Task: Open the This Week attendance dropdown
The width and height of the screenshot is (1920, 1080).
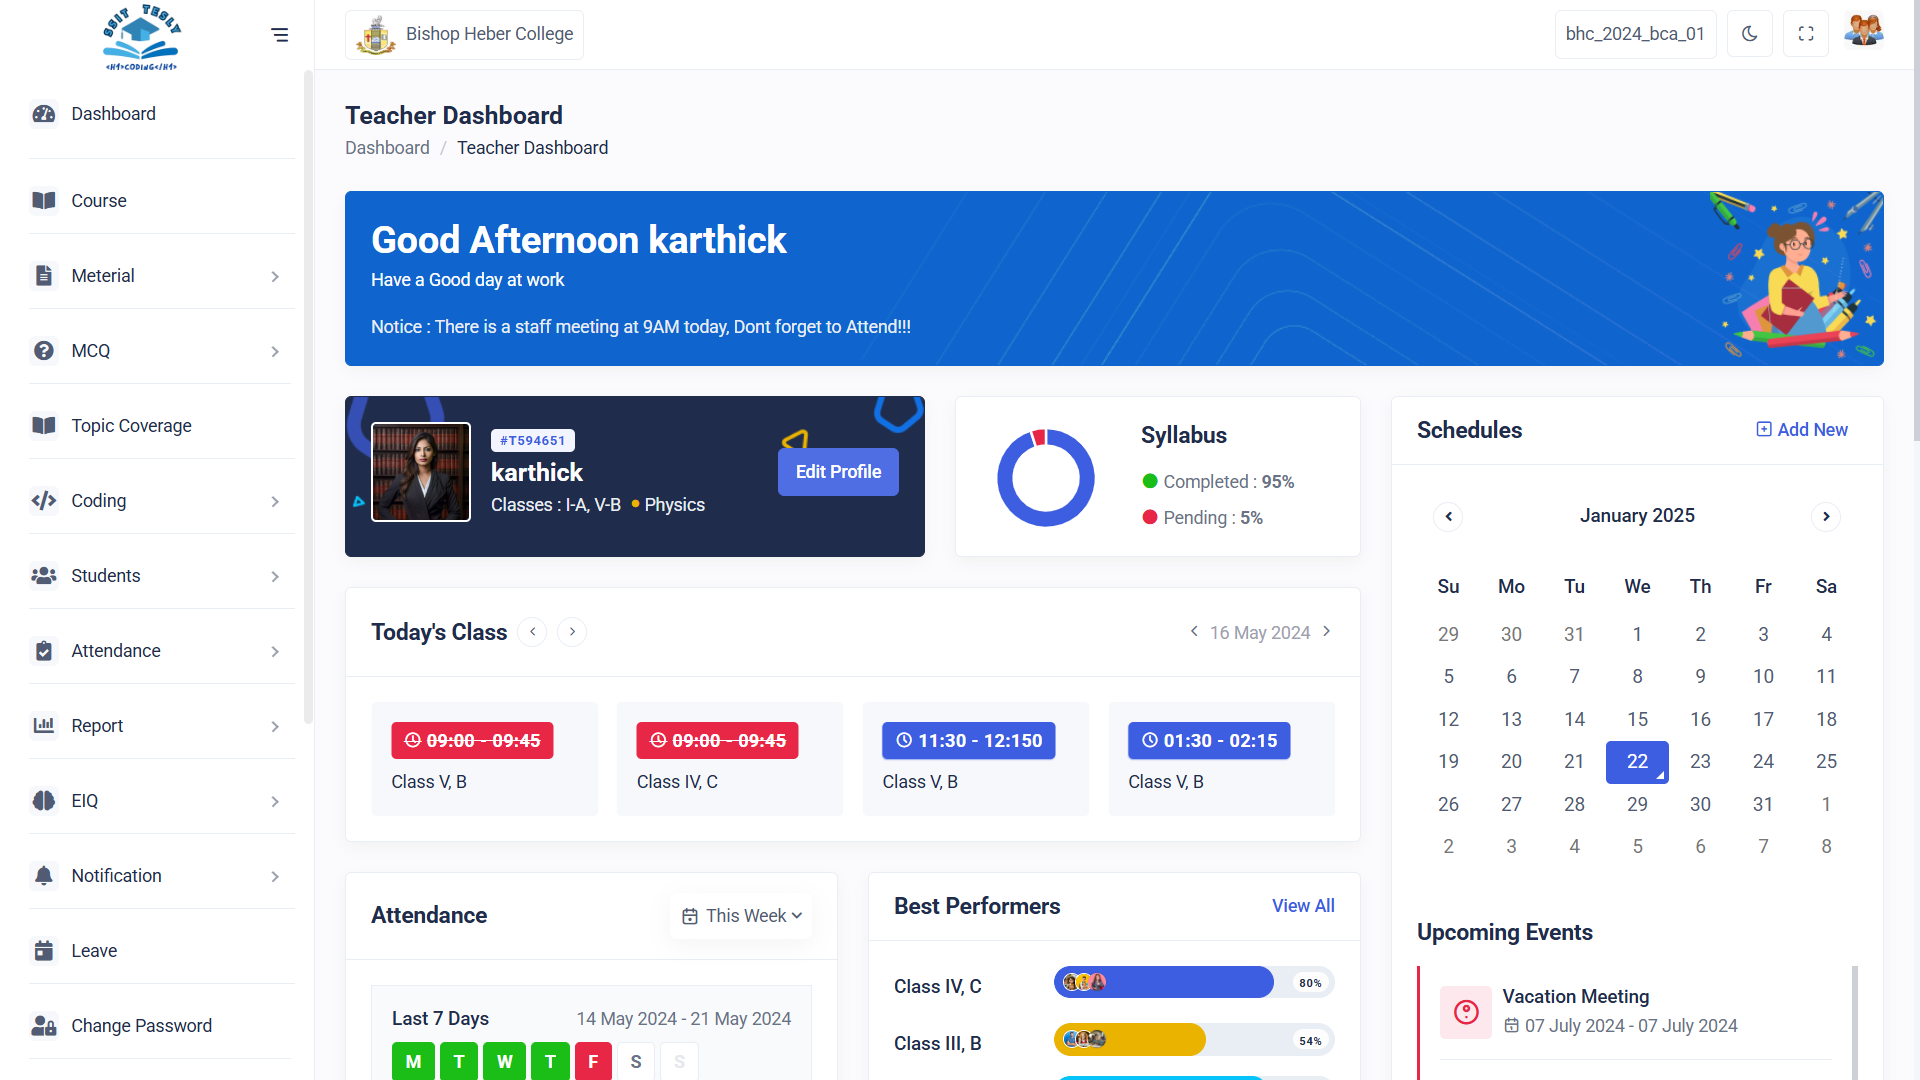Action: click(x=742, y=916)
